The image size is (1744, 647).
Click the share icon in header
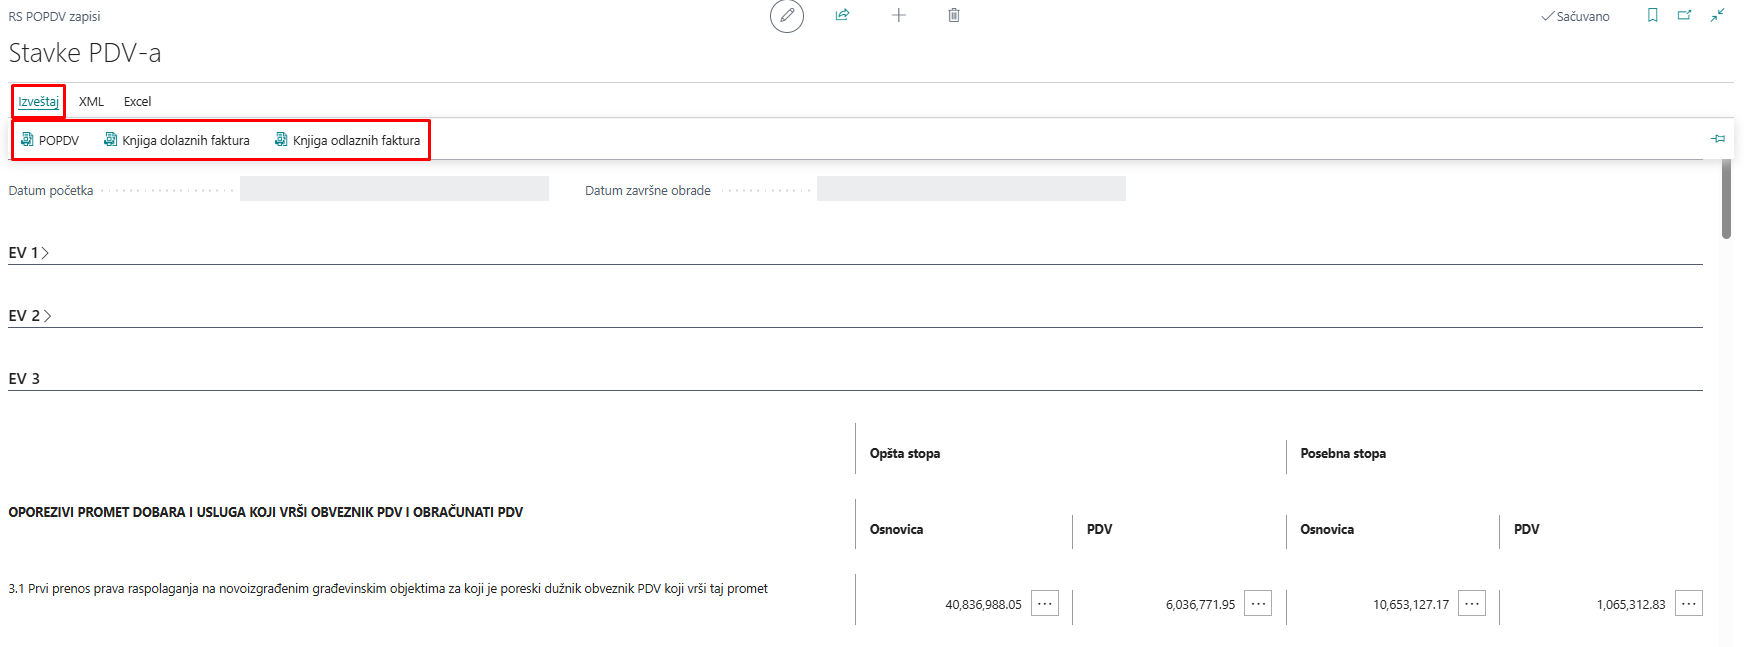click(842, 15)
